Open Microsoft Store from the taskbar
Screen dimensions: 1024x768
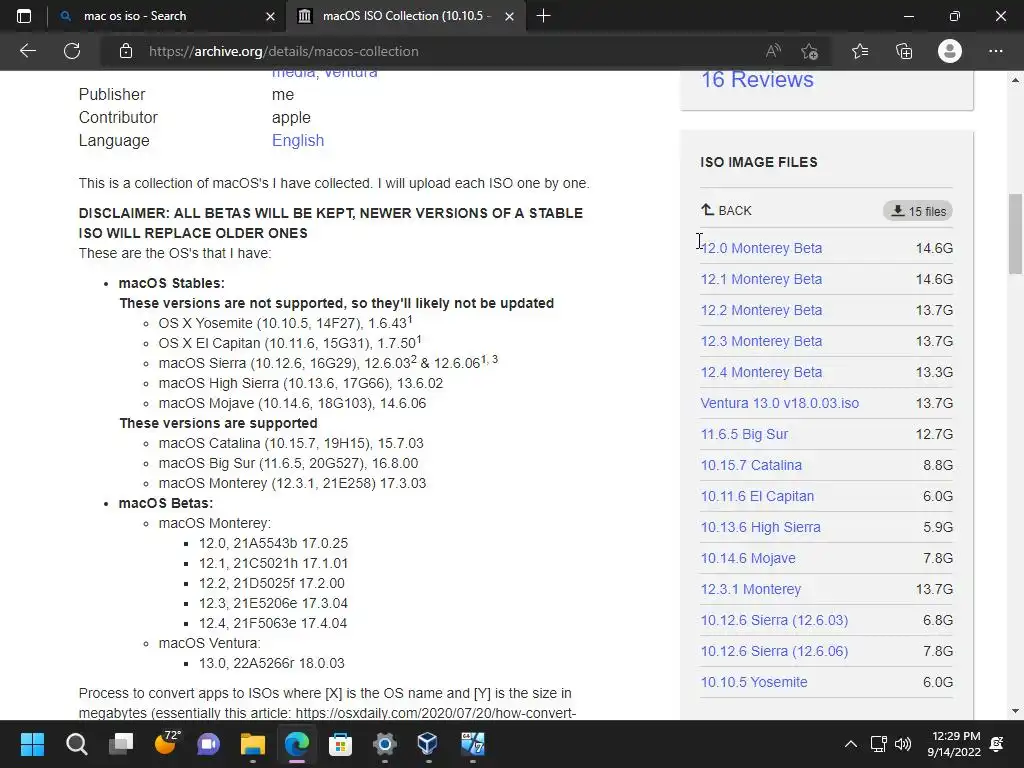[x=340, y=744]
